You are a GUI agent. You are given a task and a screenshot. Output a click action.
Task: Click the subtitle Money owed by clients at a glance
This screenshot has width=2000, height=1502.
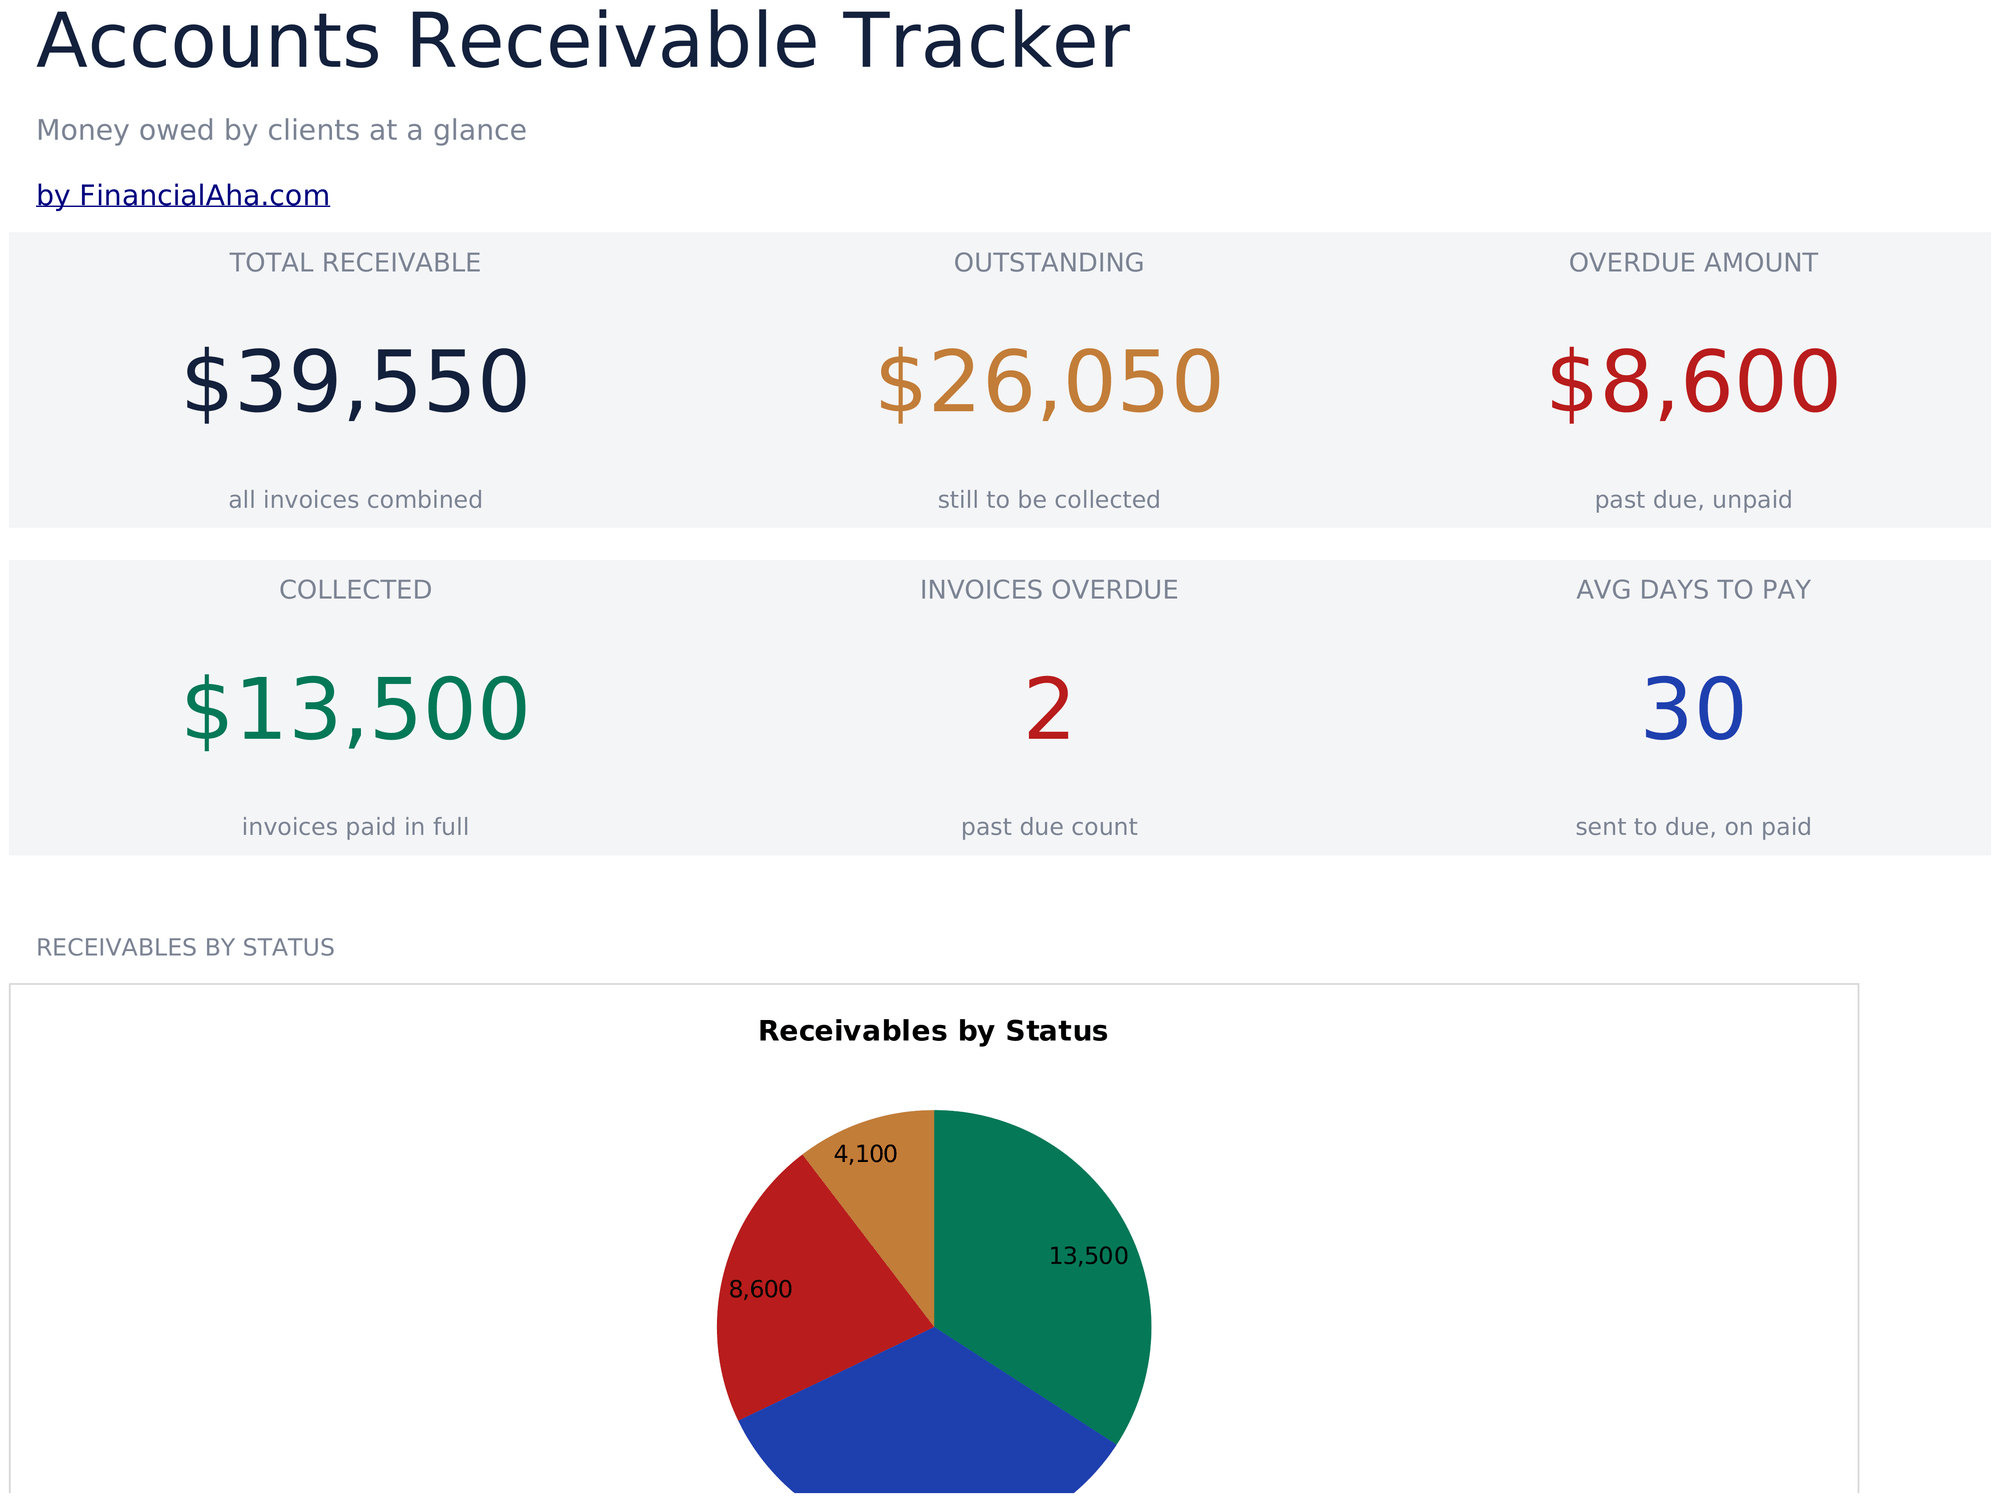(x=281, y=131)
